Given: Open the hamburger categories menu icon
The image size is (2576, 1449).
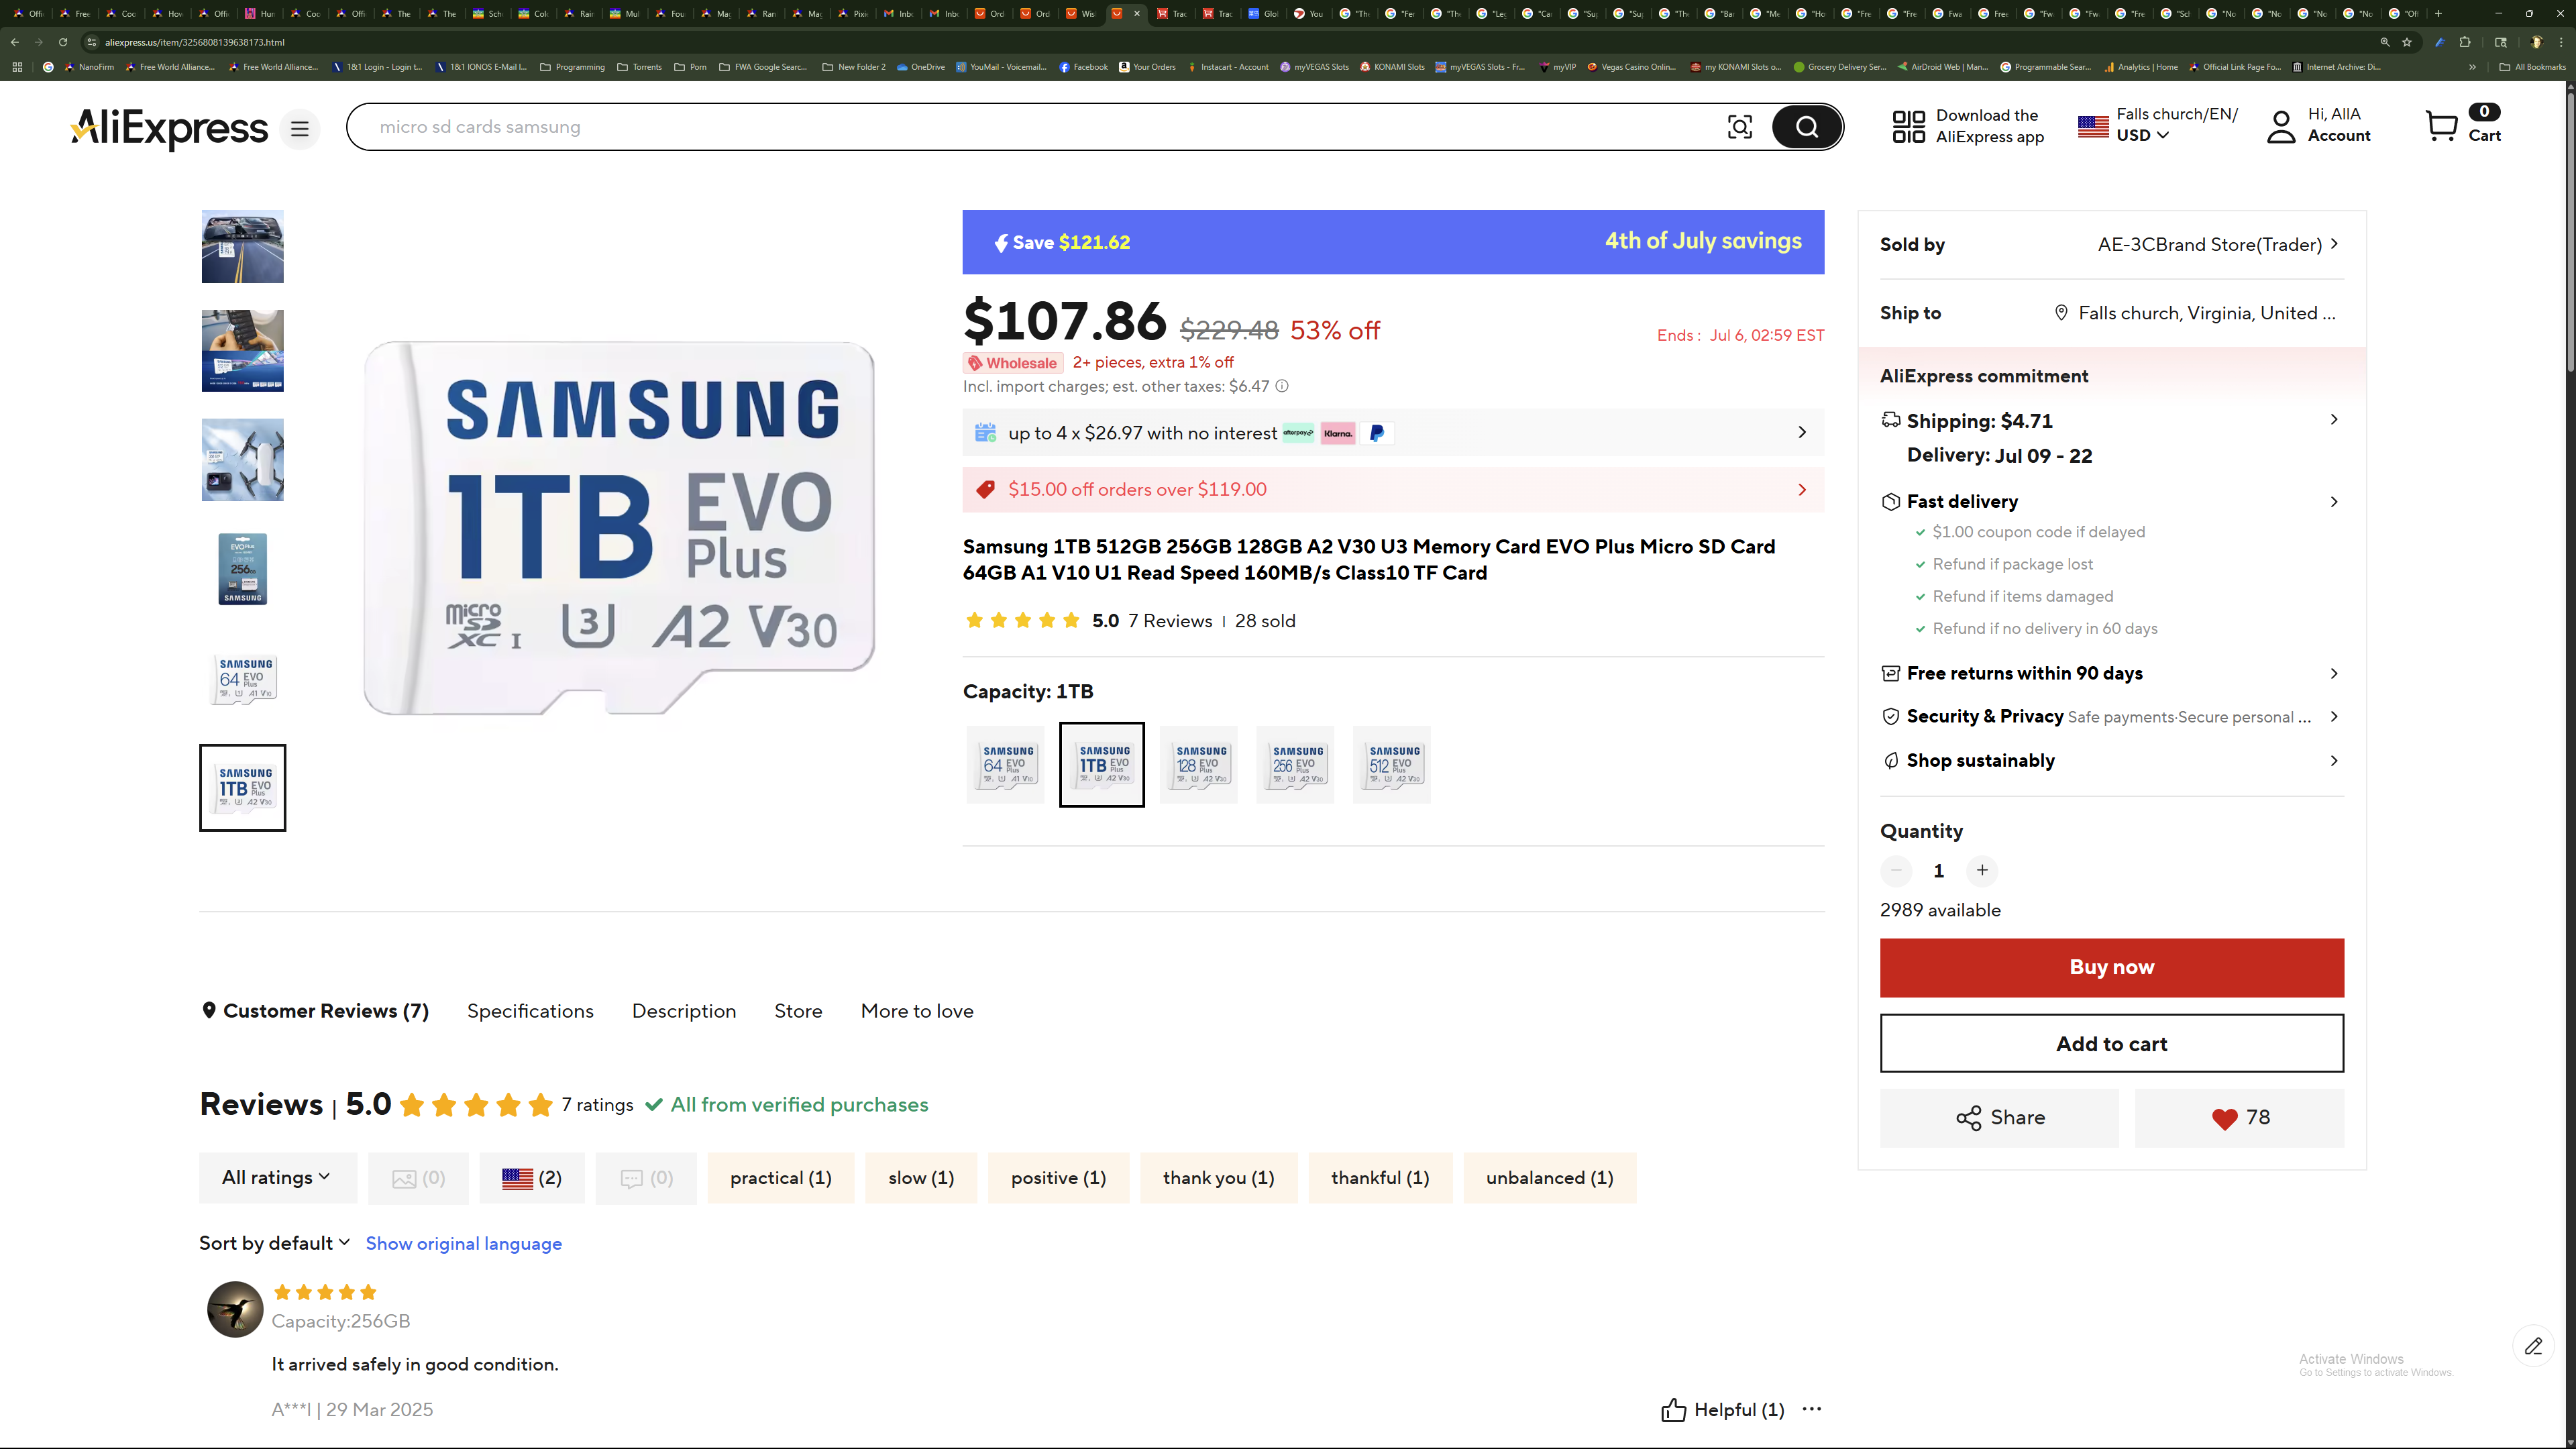Looking at the screenshot, I should click(299, 129).
